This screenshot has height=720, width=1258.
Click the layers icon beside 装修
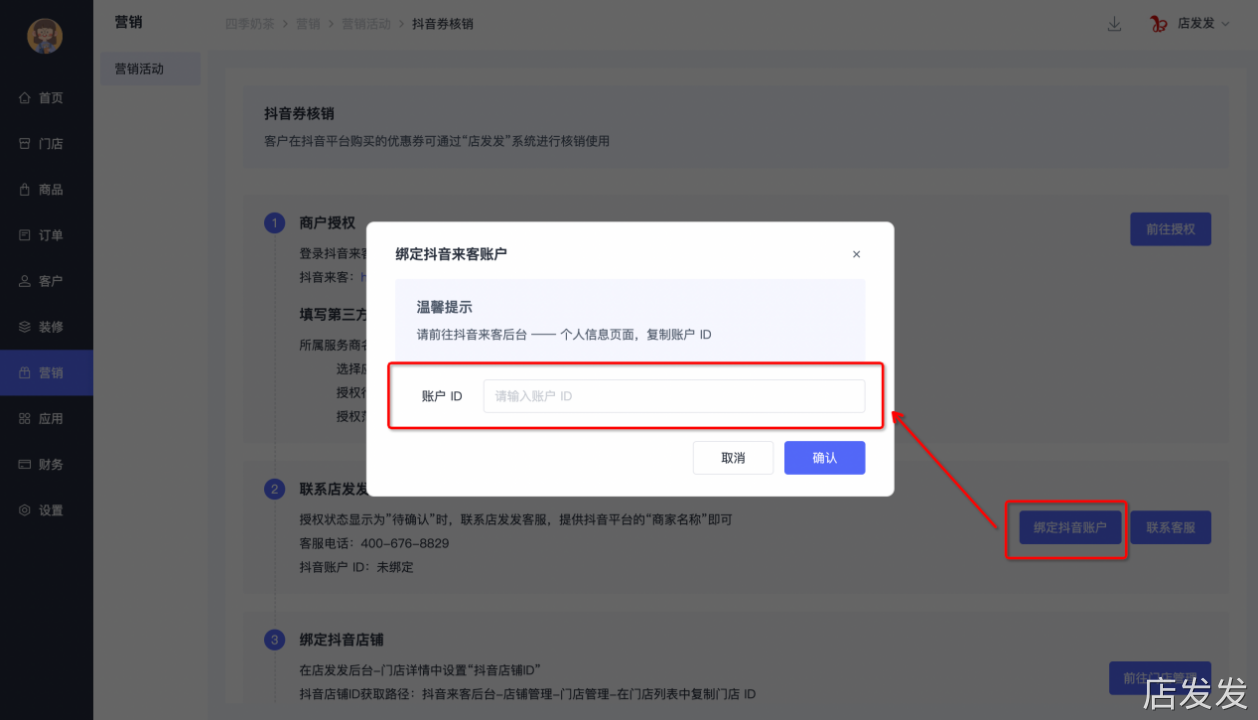point(25,327)
